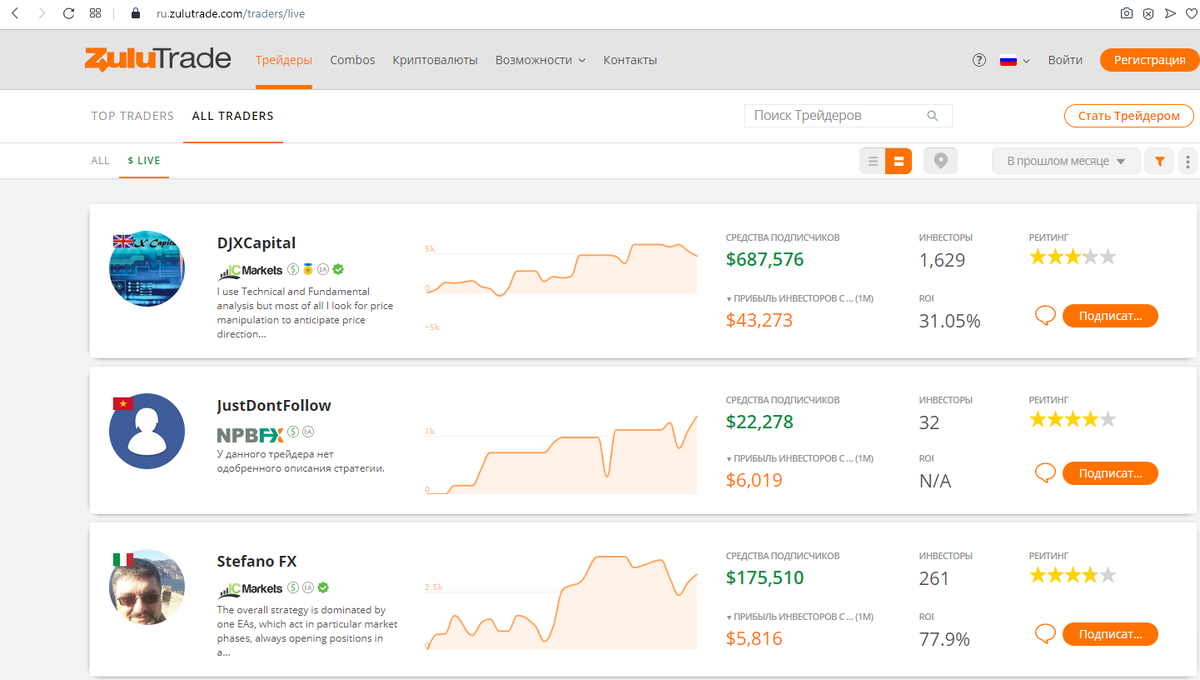Open the Контакты menu item
The width and height of the screenshot is (1200, 680).
click(x=630, y=60)
